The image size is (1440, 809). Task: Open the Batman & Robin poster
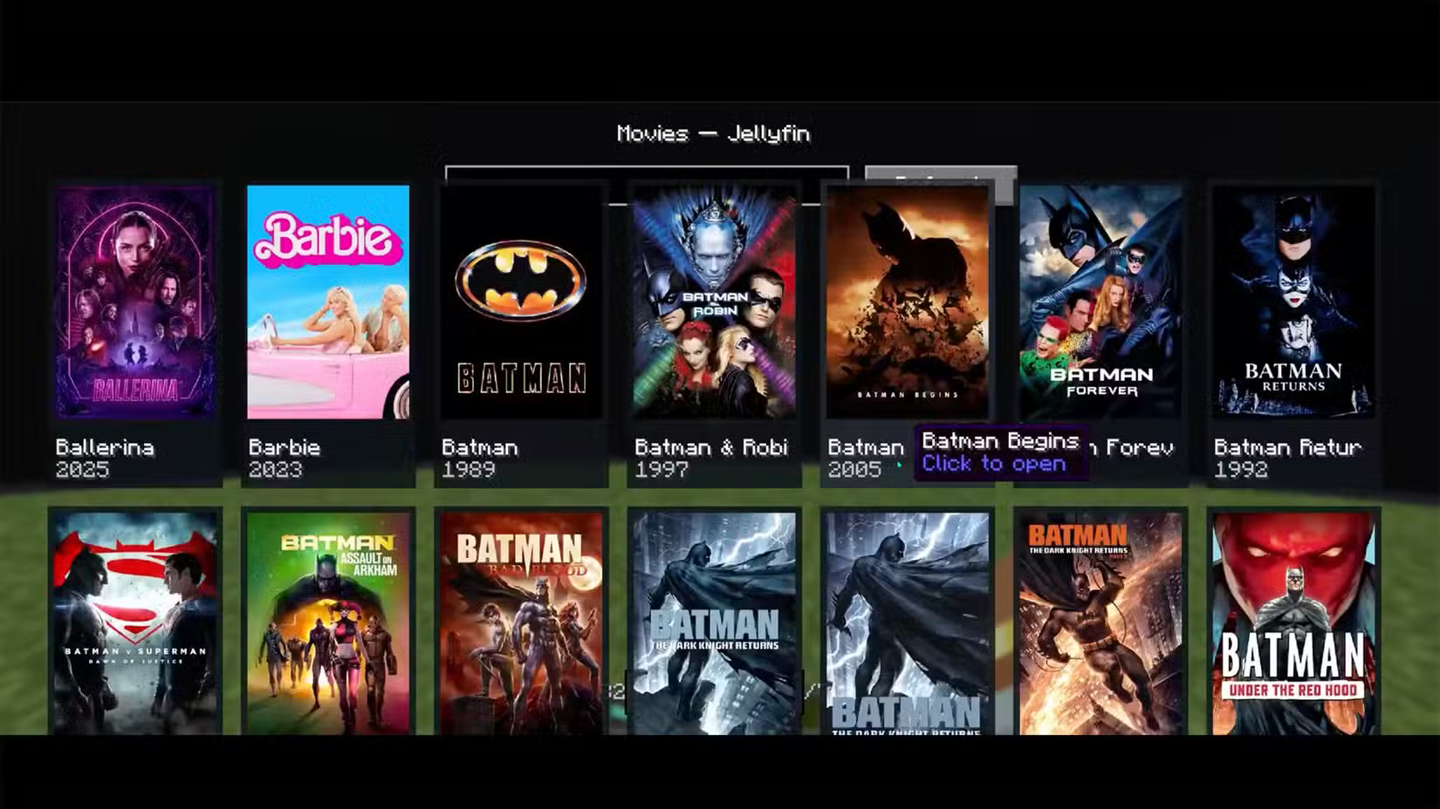pyautogui.click(x=714, y=302)
